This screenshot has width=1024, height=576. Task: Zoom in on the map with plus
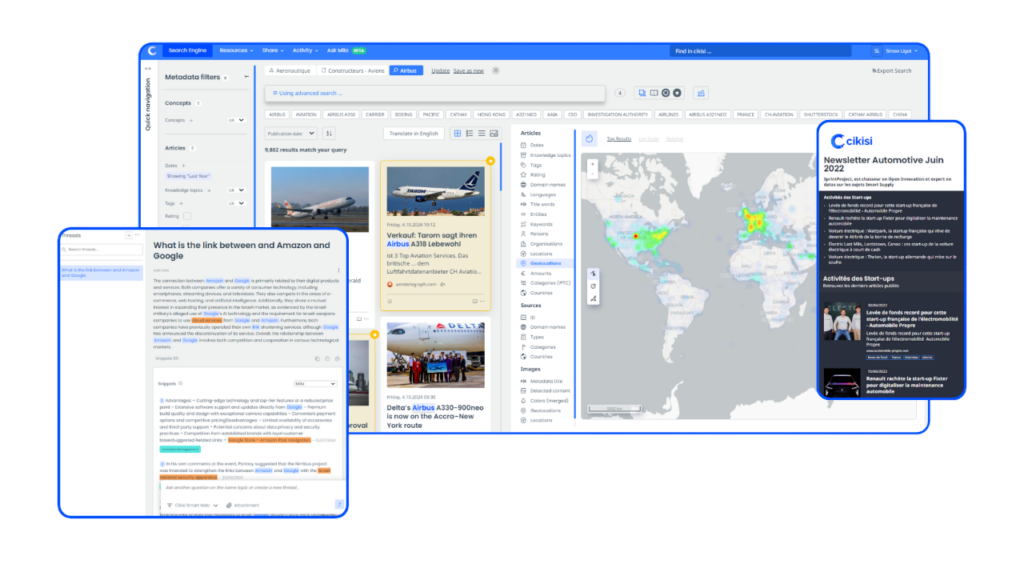(x=592, y=165)
